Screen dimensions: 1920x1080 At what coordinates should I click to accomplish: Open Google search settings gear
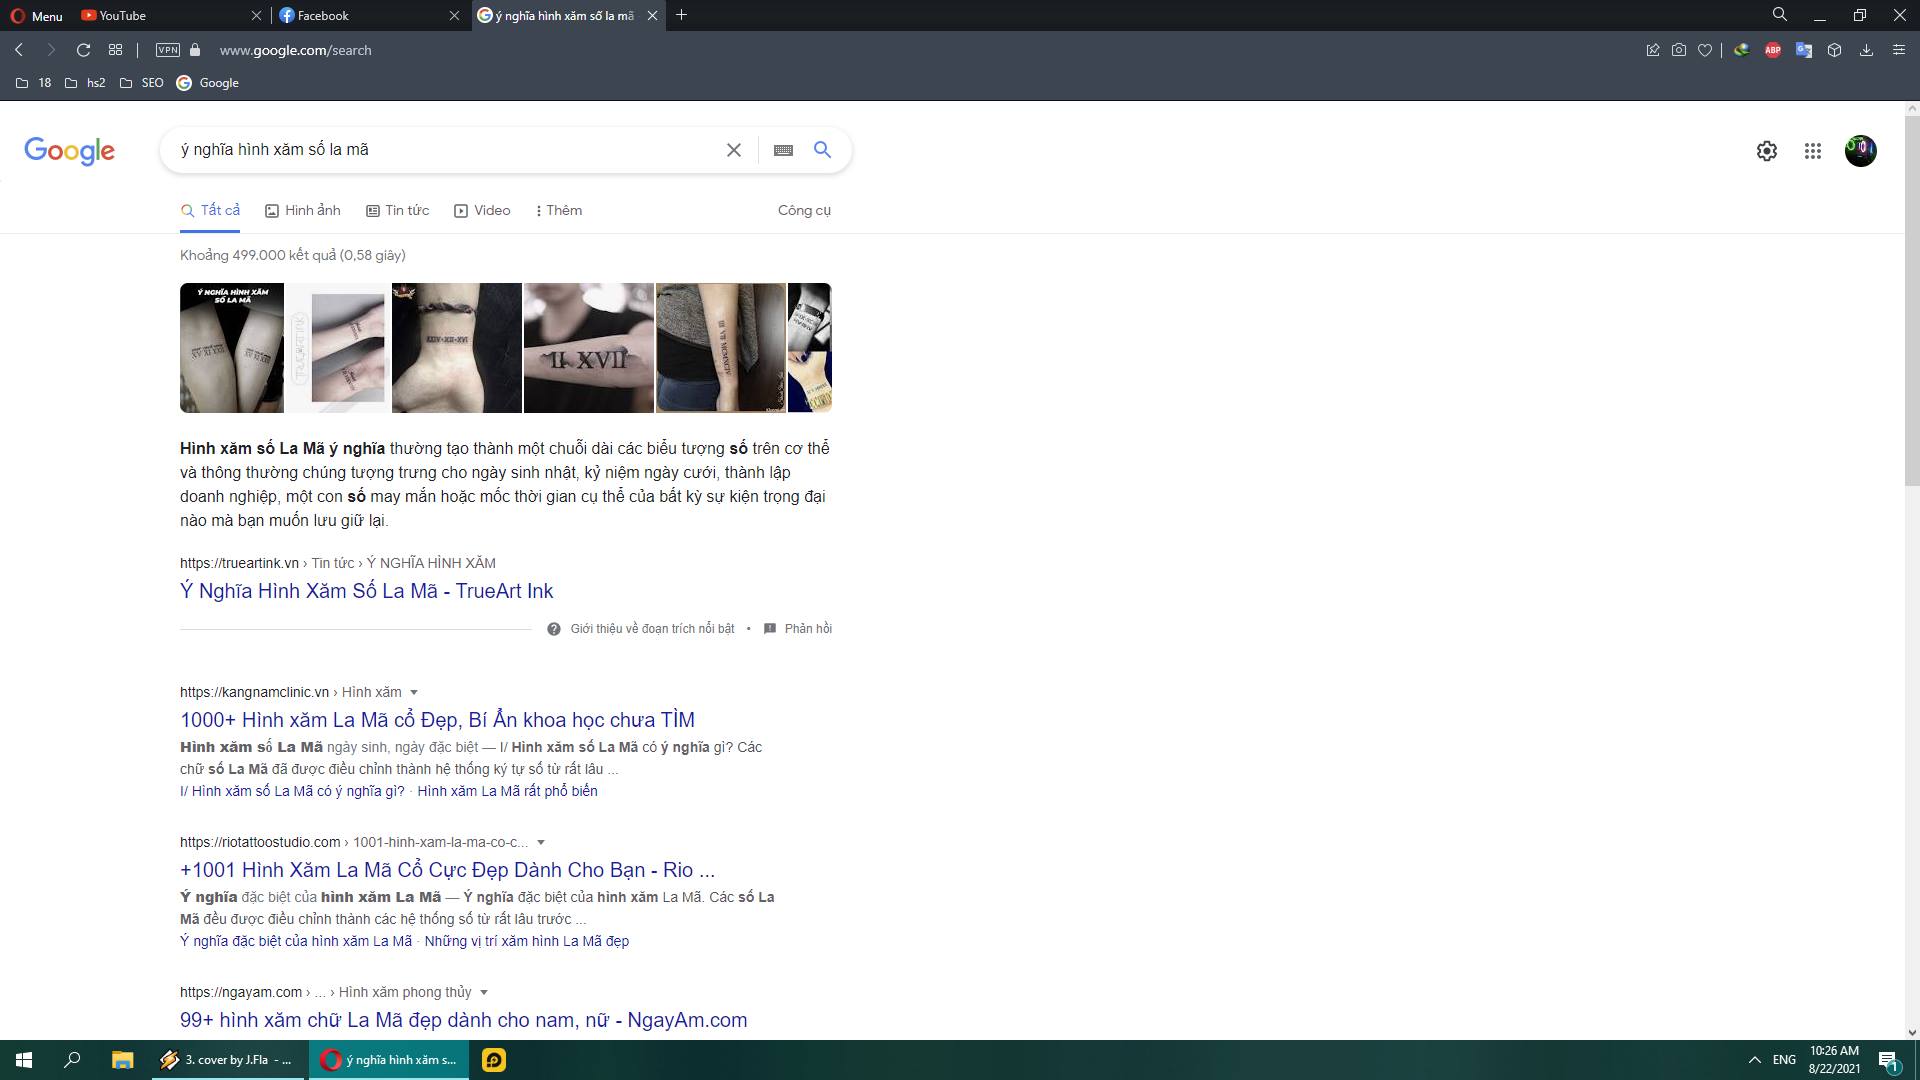(x=1767, y=151)
